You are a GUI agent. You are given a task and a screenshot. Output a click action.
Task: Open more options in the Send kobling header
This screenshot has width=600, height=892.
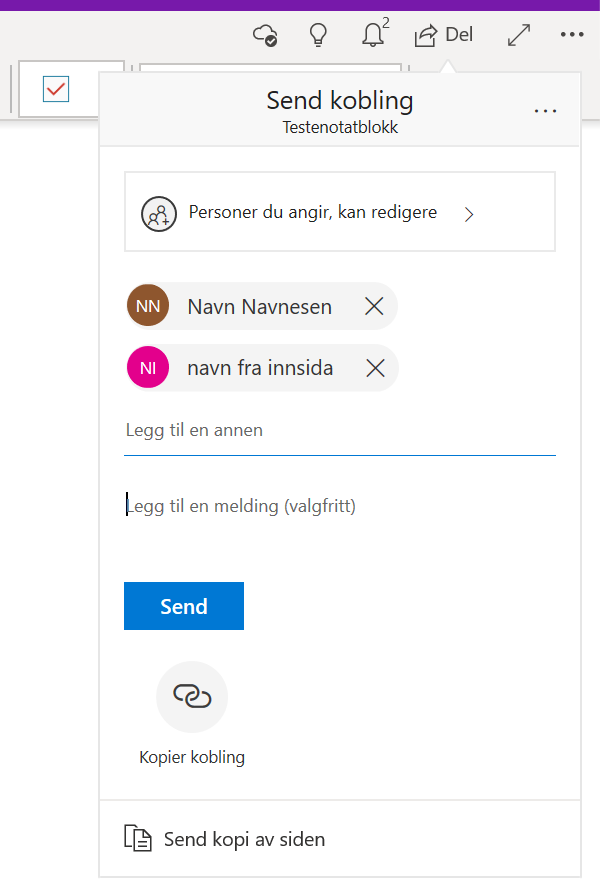[x=545, y=111]
